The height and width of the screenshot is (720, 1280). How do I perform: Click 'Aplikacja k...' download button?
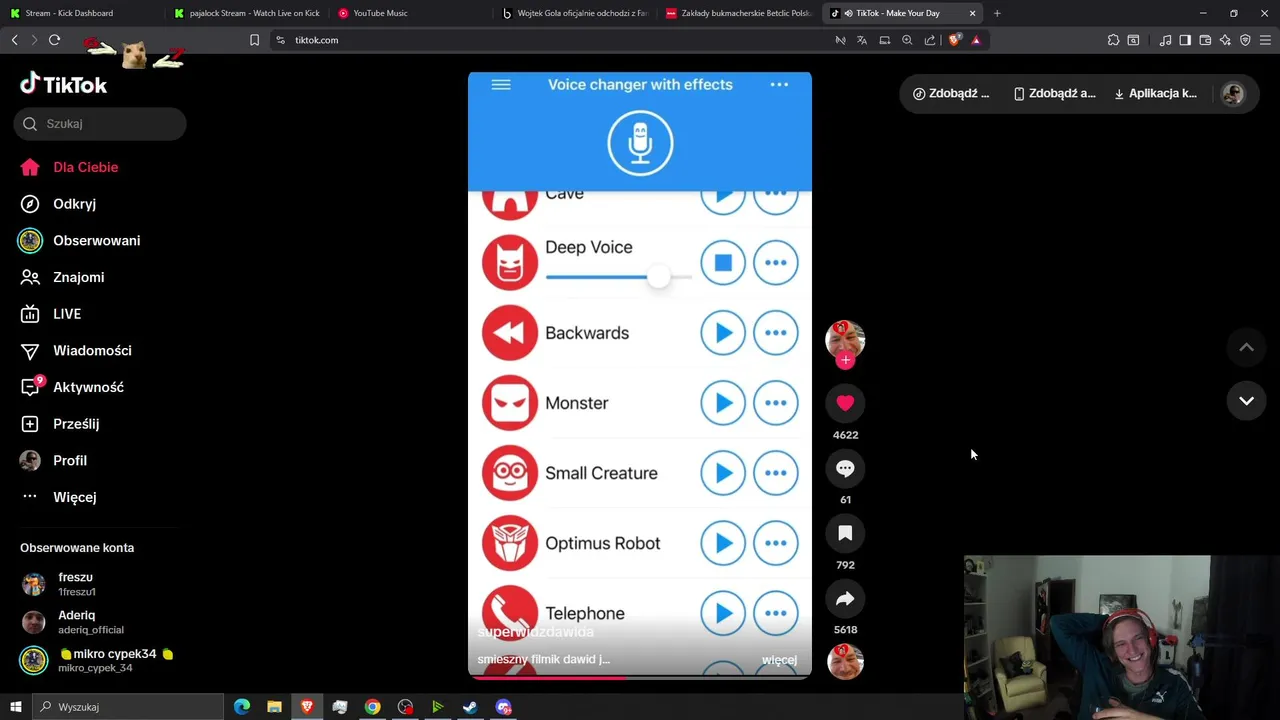(x=1155, y=94)
